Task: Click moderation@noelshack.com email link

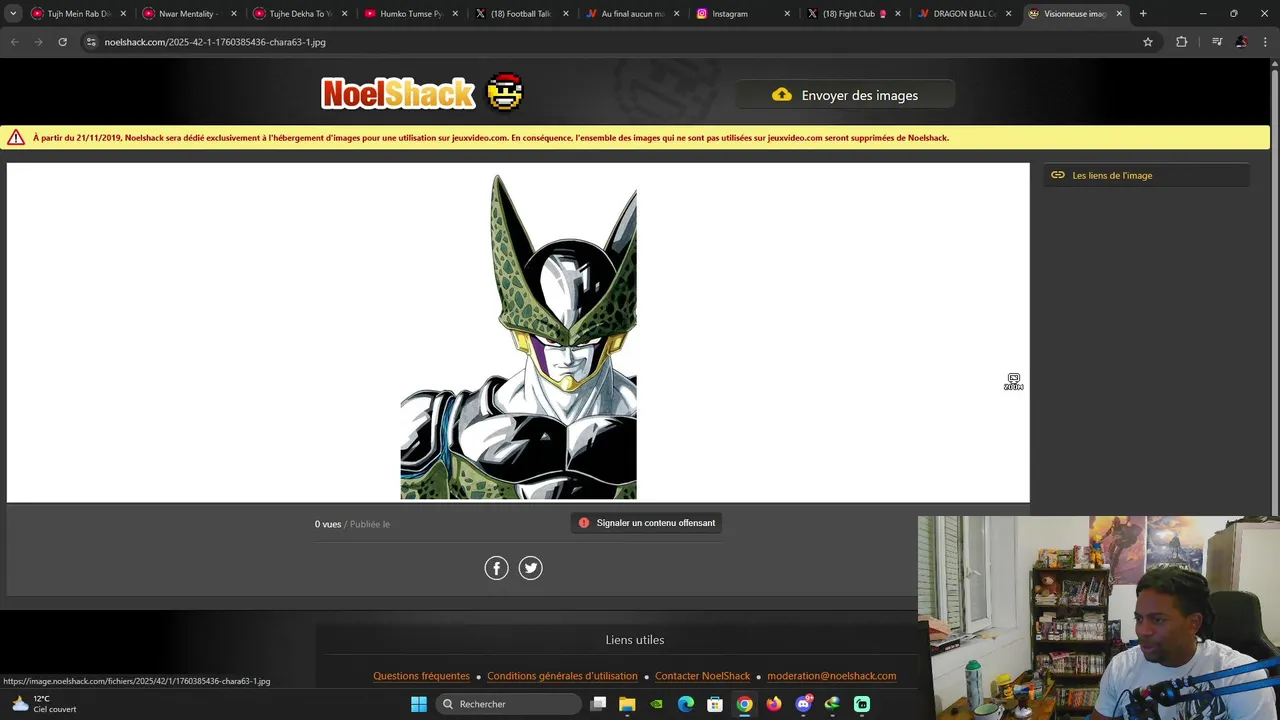Action: (832, 676)
